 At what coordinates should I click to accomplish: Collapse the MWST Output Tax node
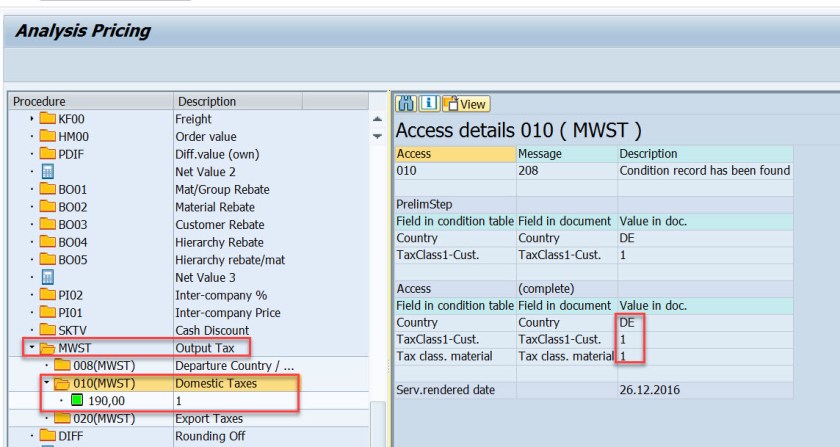[x=34, y=347]
